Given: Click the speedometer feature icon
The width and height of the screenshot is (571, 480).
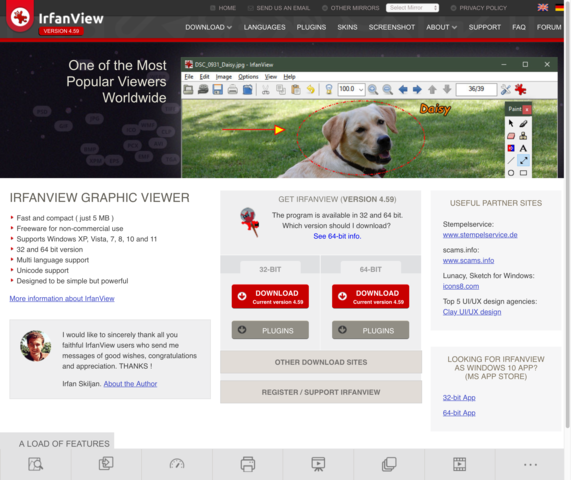Looking at the screenshot, I should coord(177,464).
